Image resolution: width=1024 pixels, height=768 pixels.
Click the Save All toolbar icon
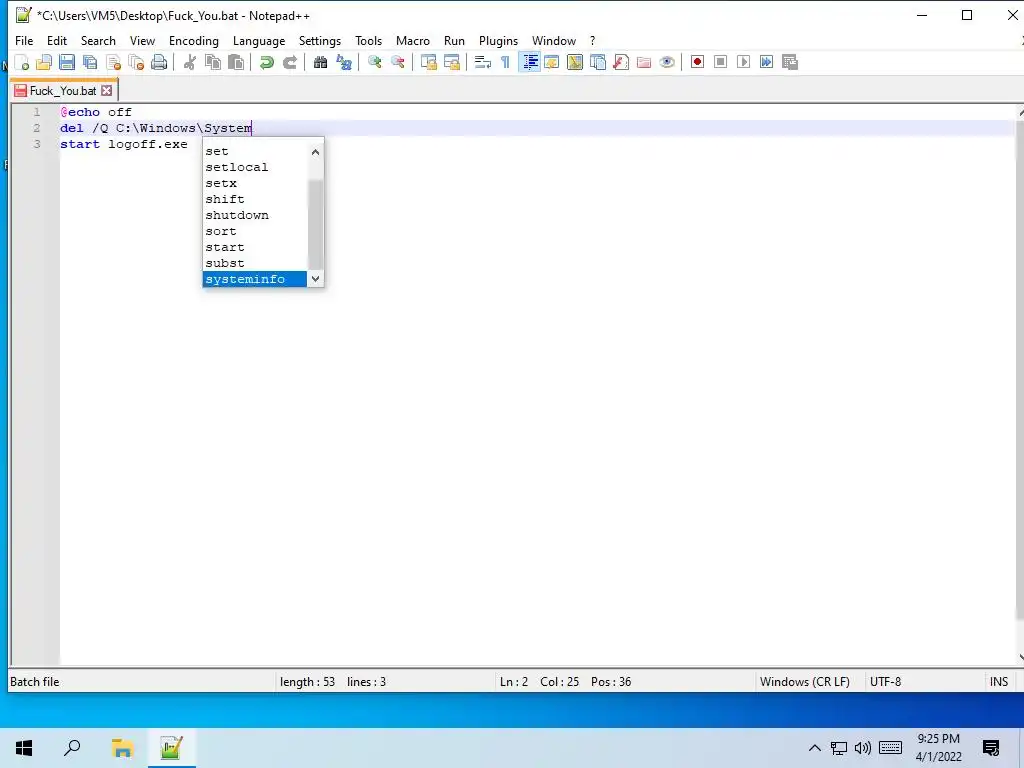90,62
